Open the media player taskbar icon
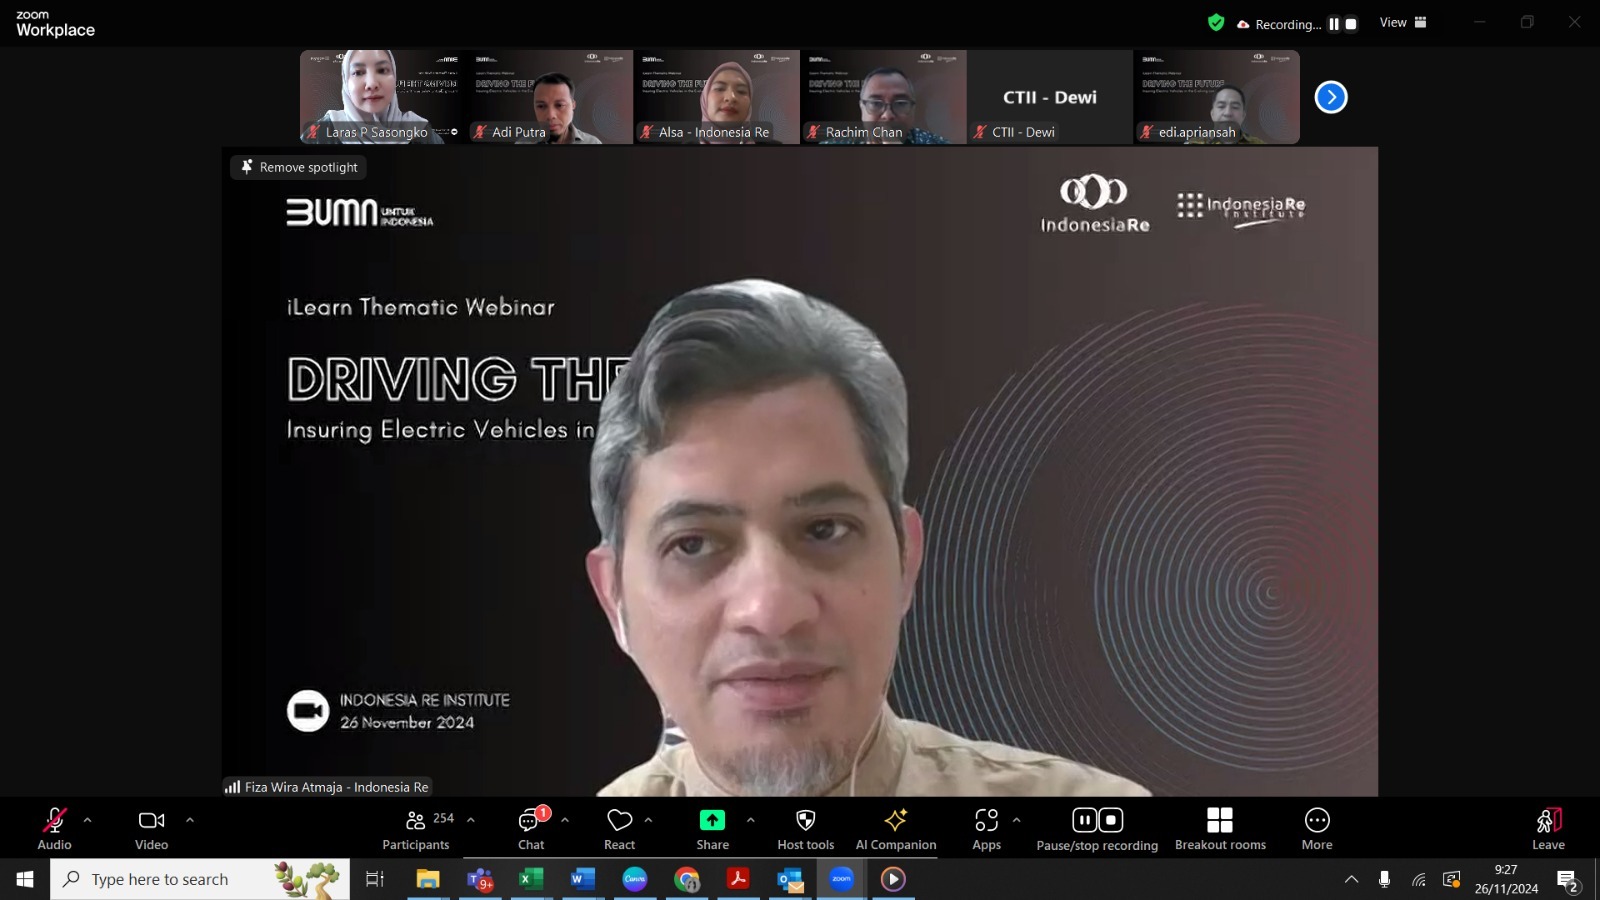The height and width of the screenshot is (900, 1600). (893, 879)
